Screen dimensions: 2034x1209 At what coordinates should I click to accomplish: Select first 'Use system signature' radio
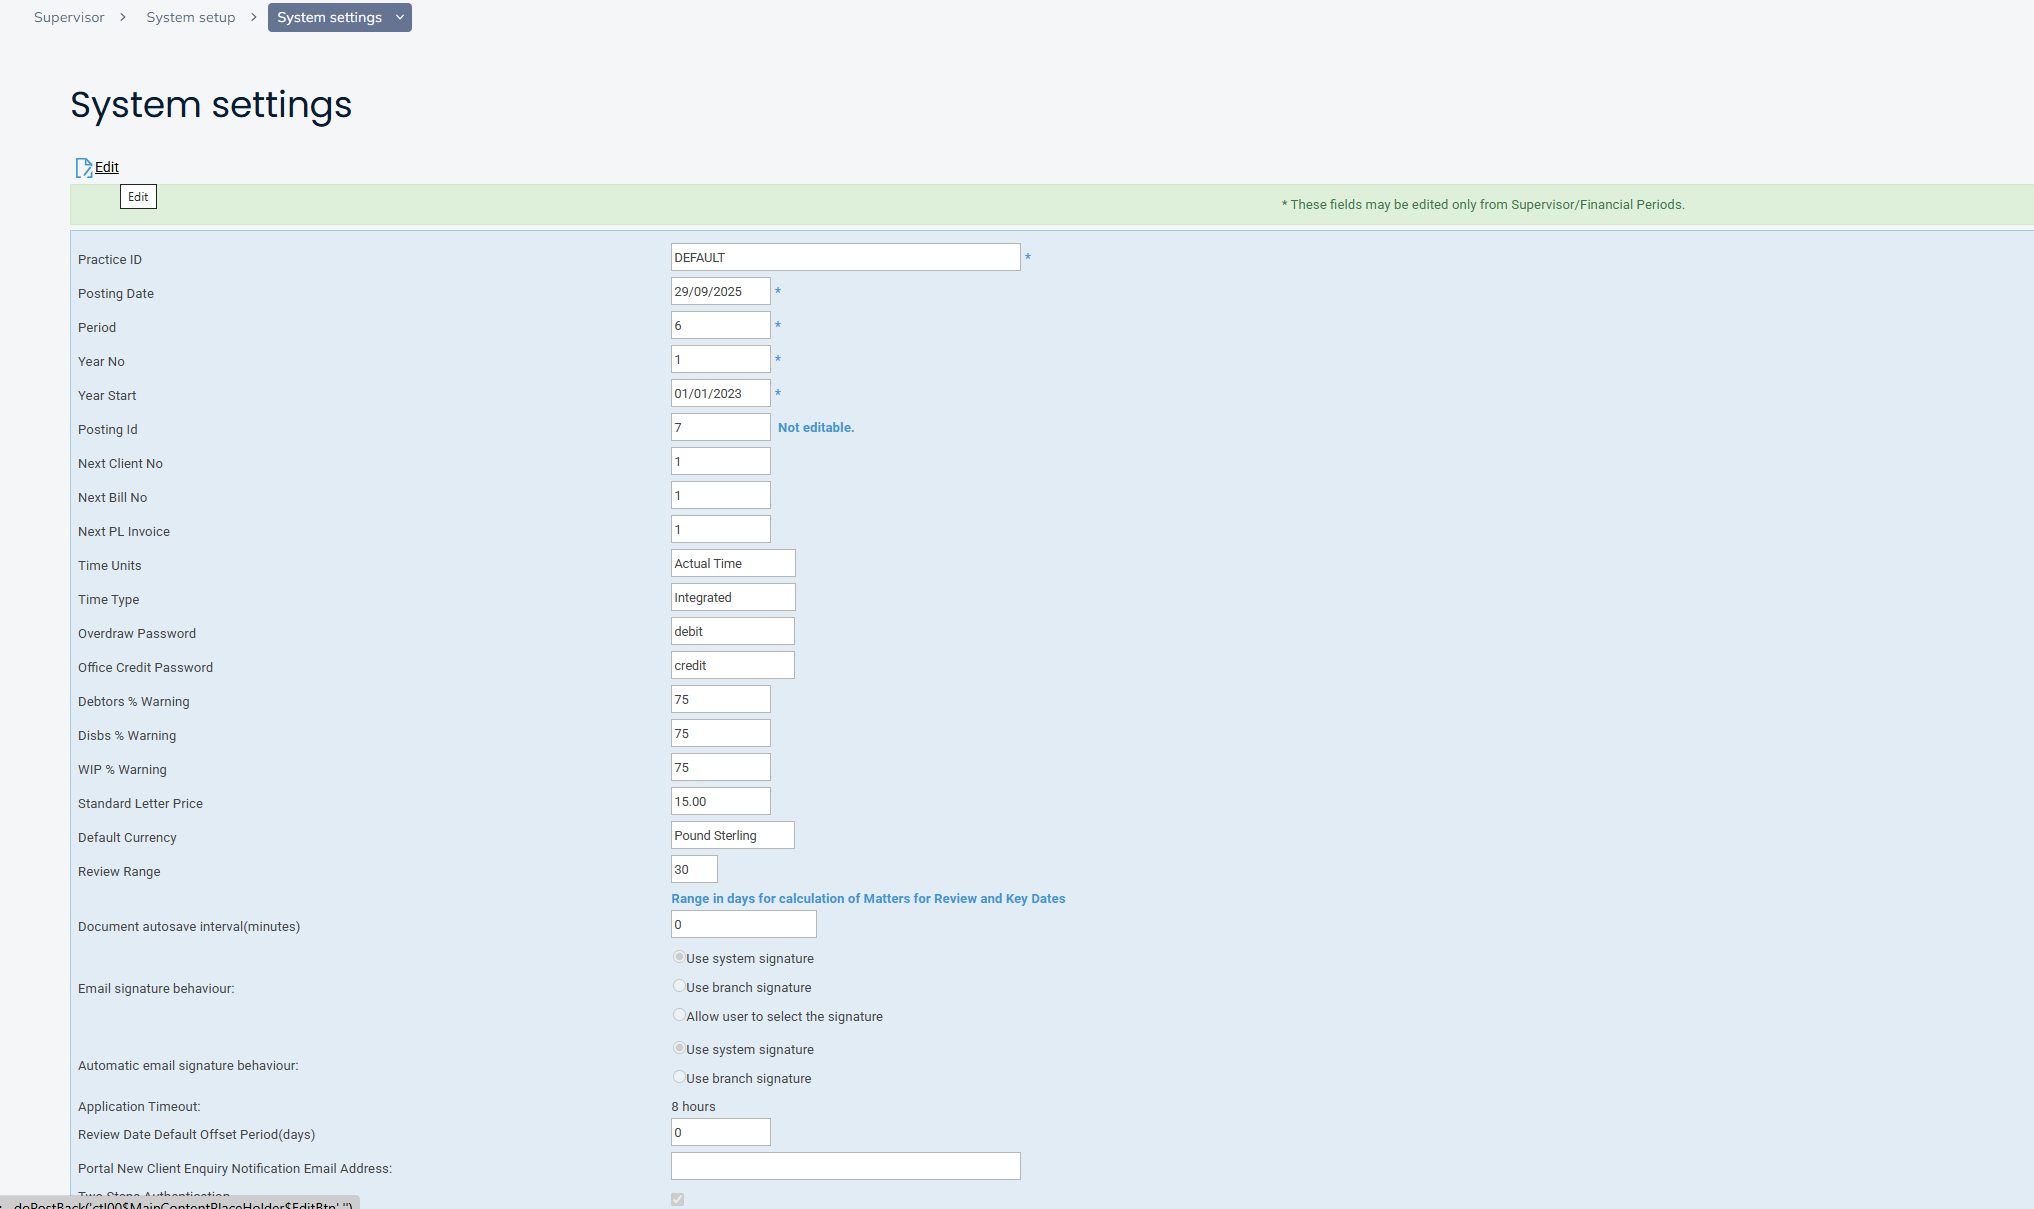click(679, 957)
